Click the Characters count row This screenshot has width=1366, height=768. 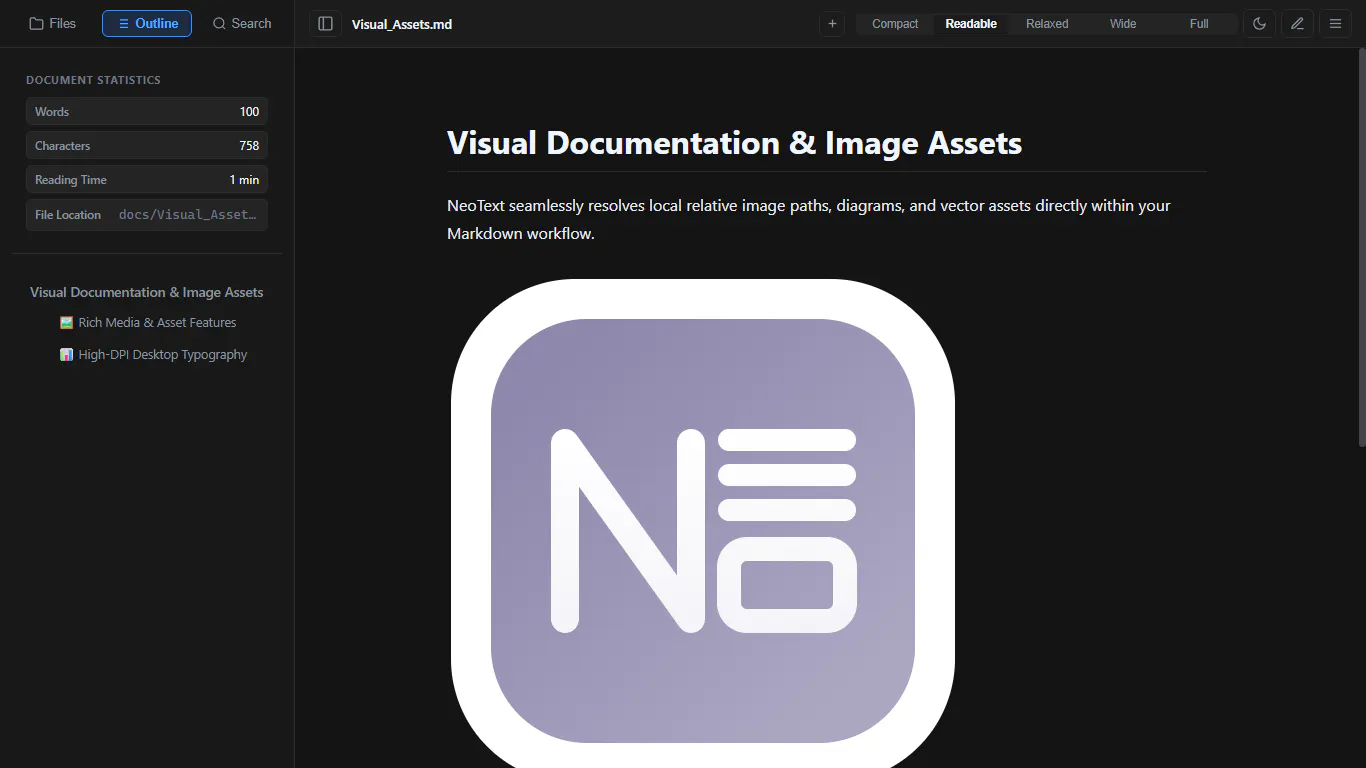click(x=147, y=146)
